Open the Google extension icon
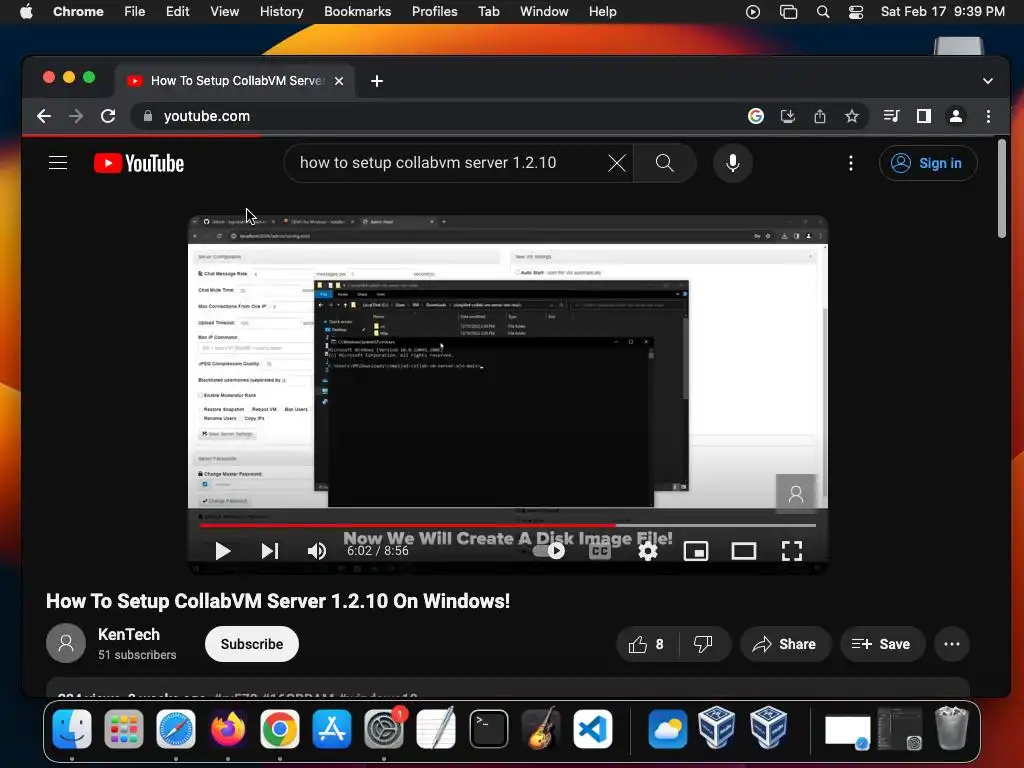Screen dimensions: 1024x768 [x=756, y=116]
